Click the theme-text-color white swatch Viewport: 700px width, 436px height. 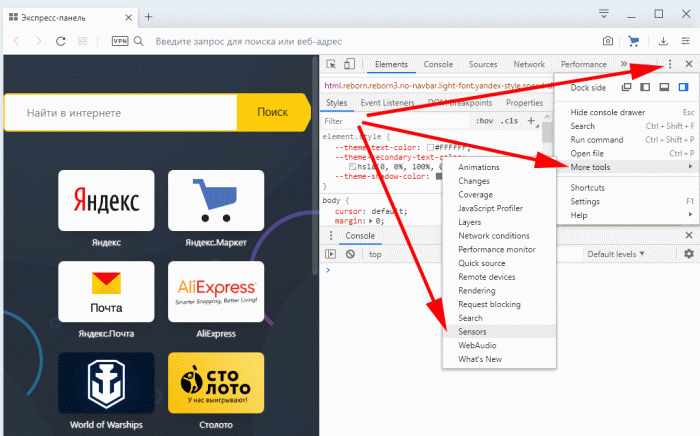coord(430,147)
